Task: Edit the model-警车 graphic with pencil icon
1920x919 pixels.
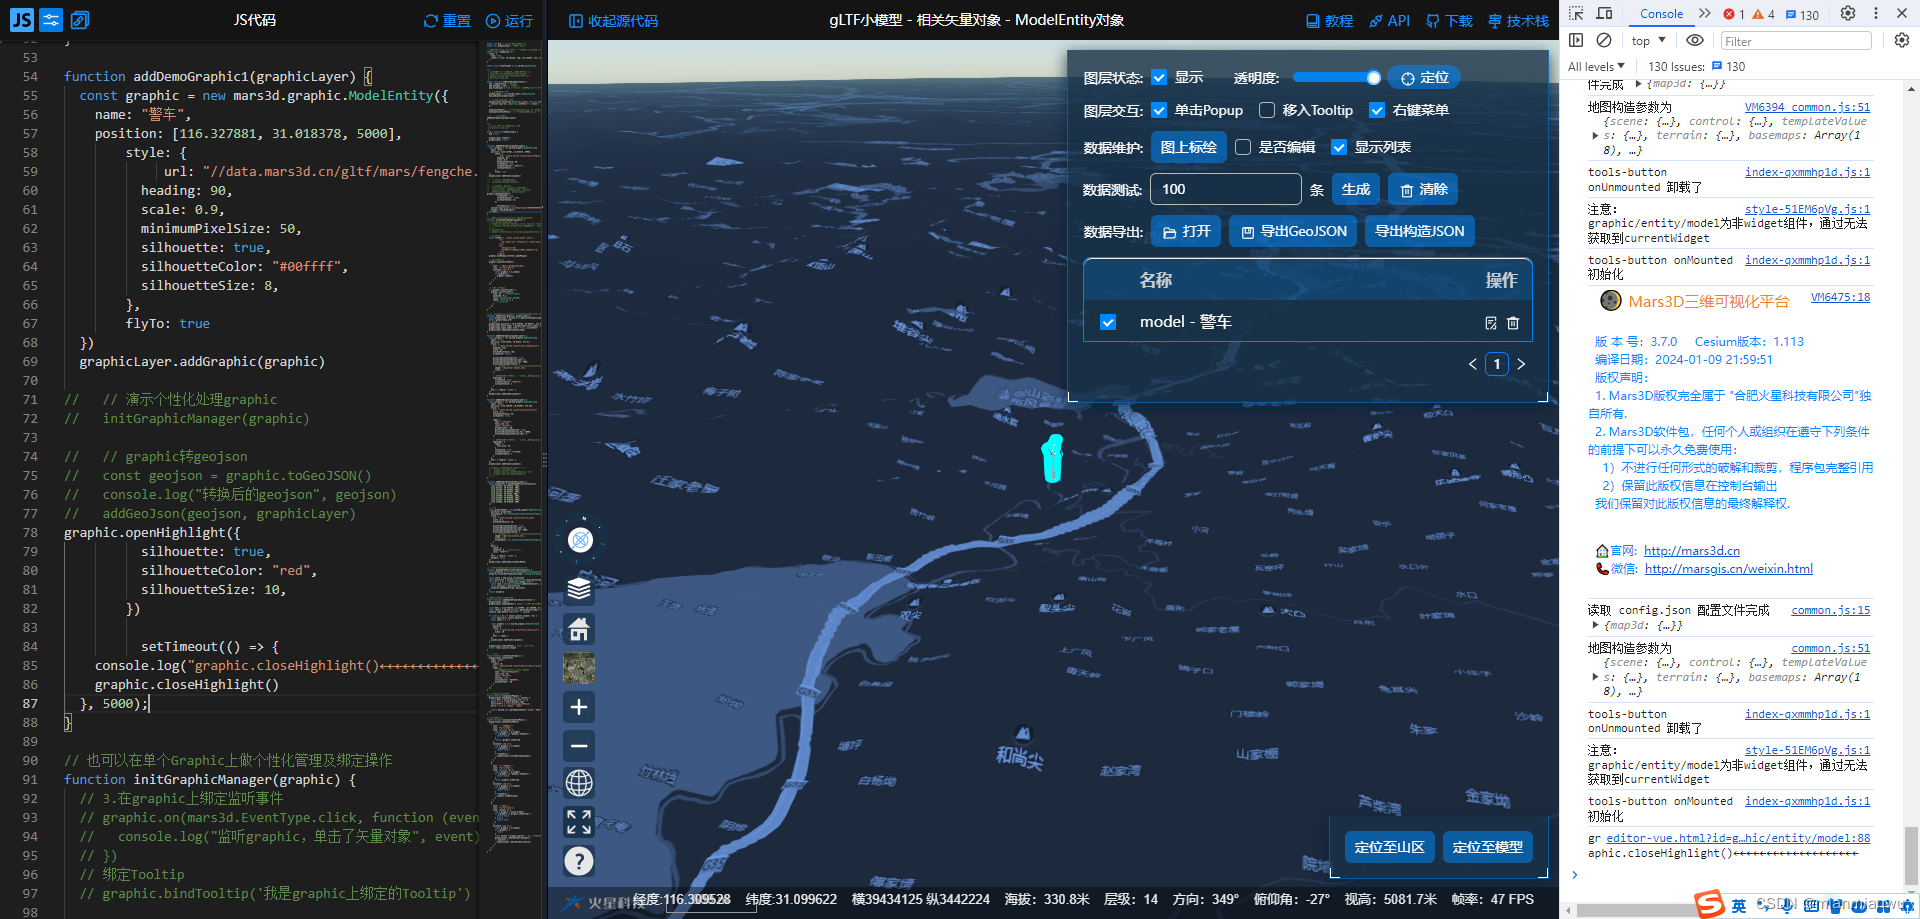Action: coord(1491,322)
